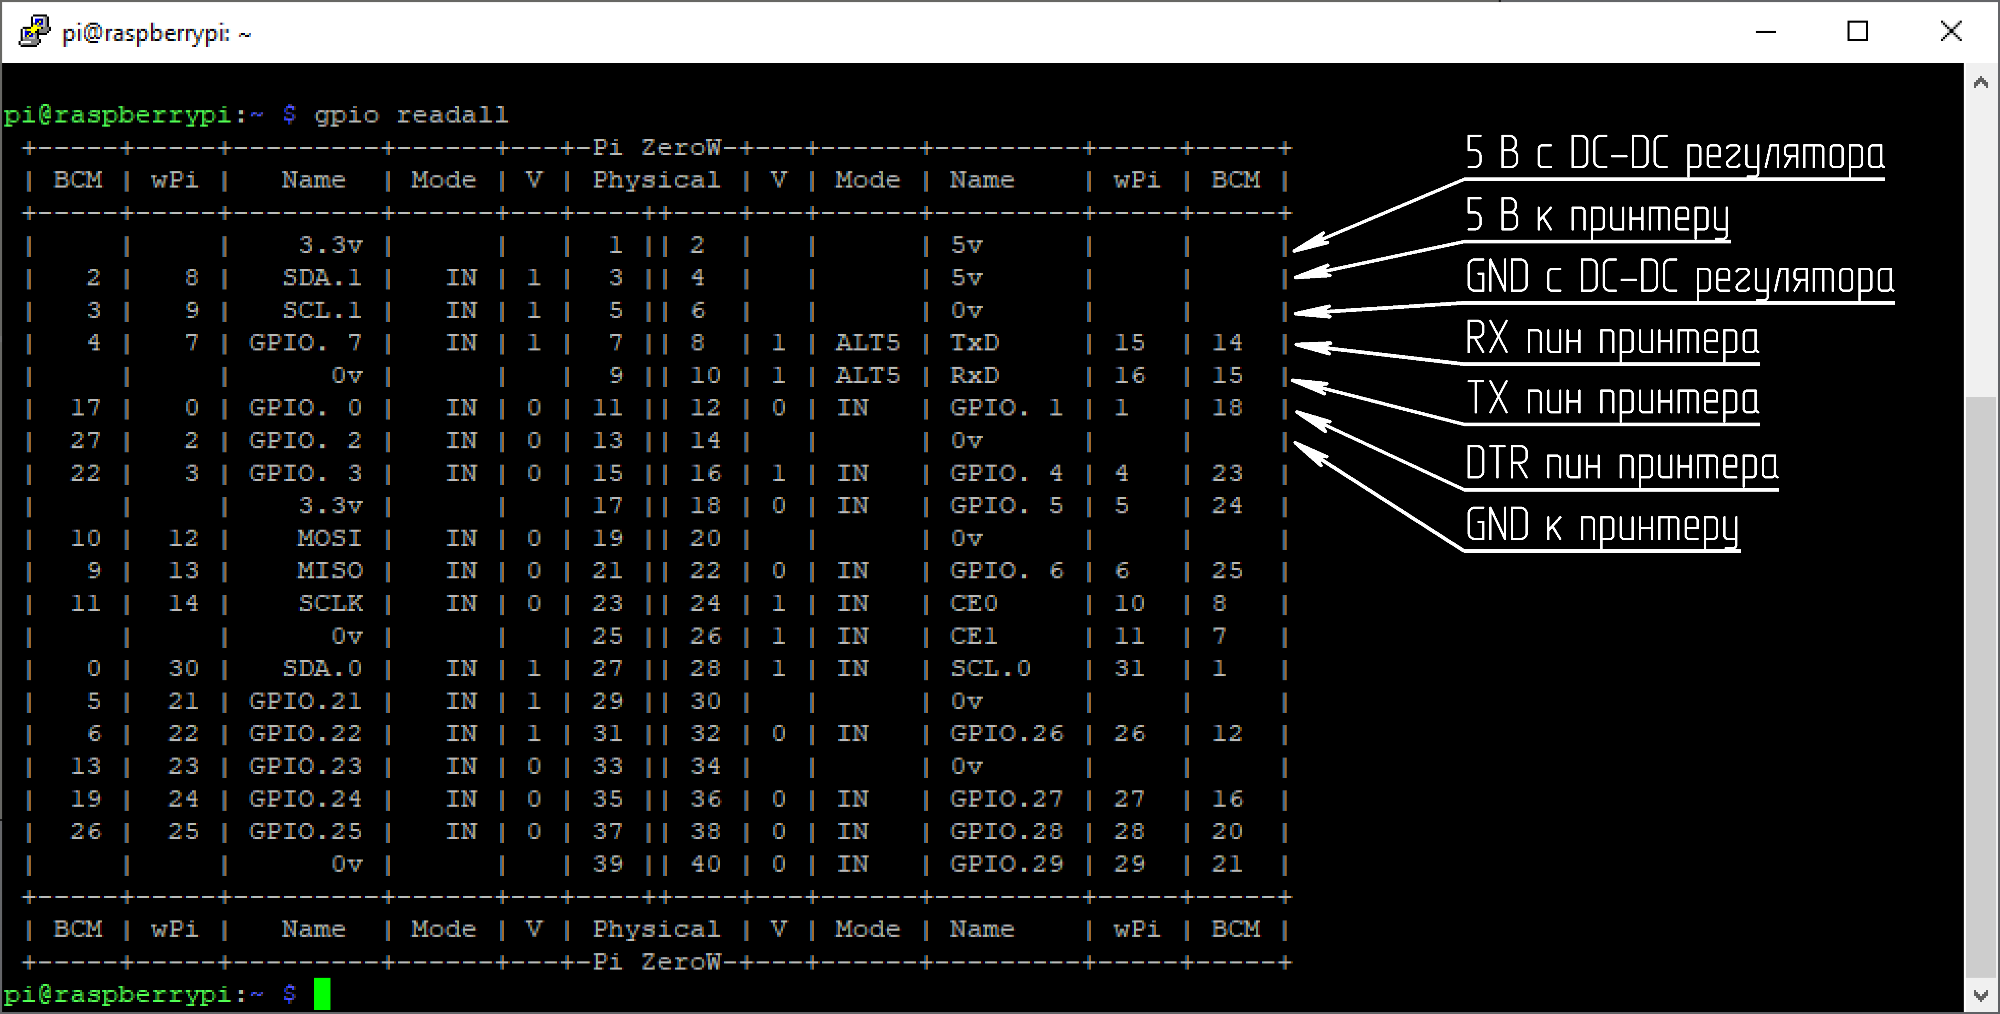Click the top 'Pi ZeroW' table header
Image resolution: width=2000 pixels, height=1014 pixels.
(x=656, y=148)
